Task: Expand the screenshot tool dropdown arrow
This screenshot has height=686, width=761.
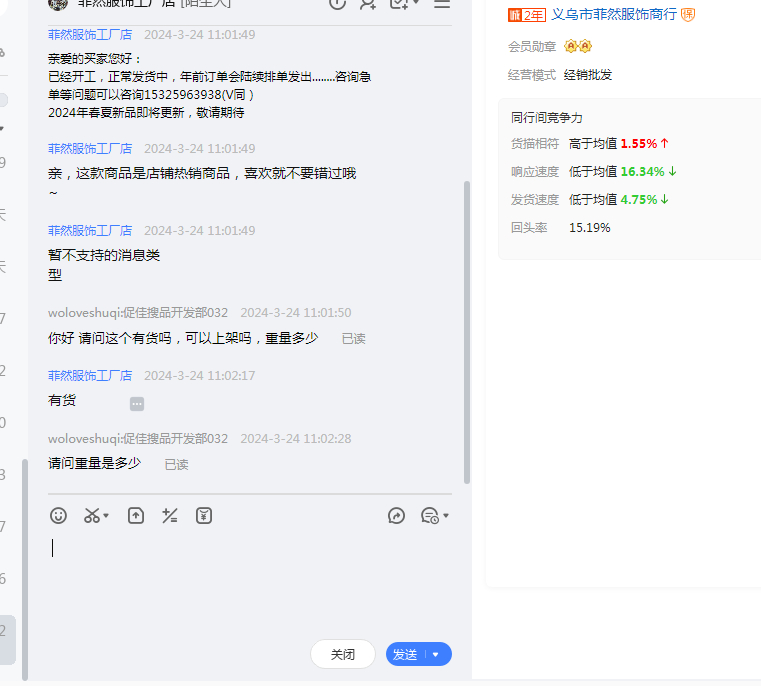Action: (106, 517)
